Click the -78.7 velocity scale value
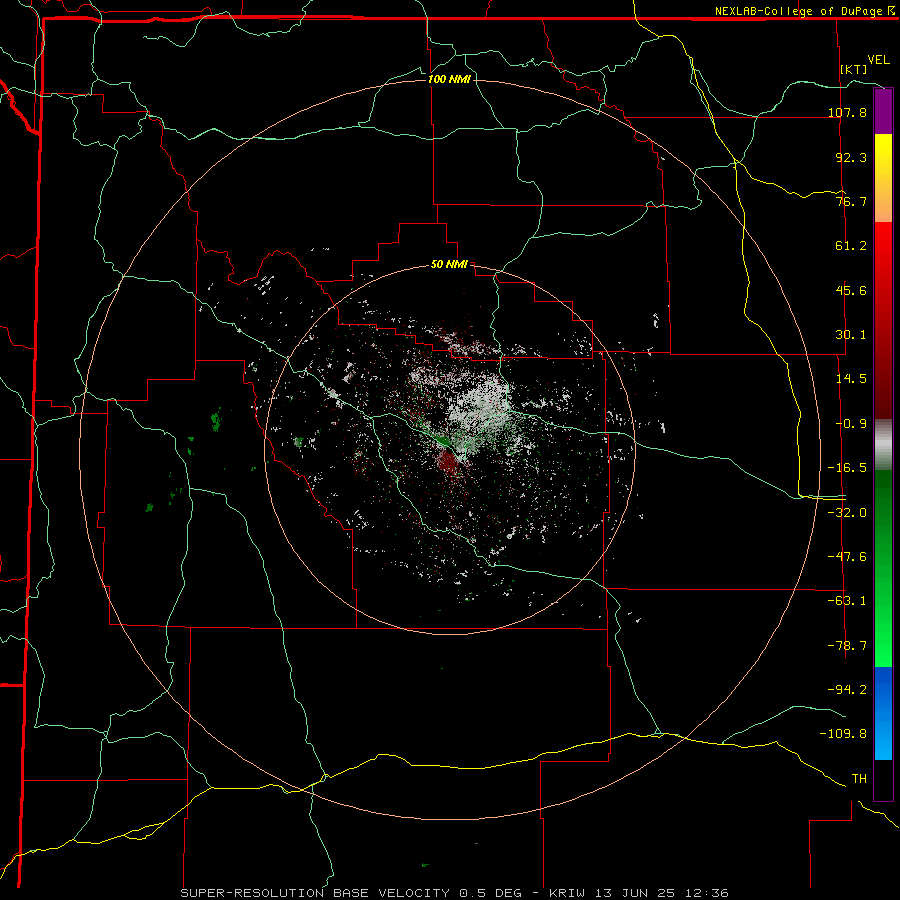The height and width of the screenshot is (900, 900). [x=847, y=646]
